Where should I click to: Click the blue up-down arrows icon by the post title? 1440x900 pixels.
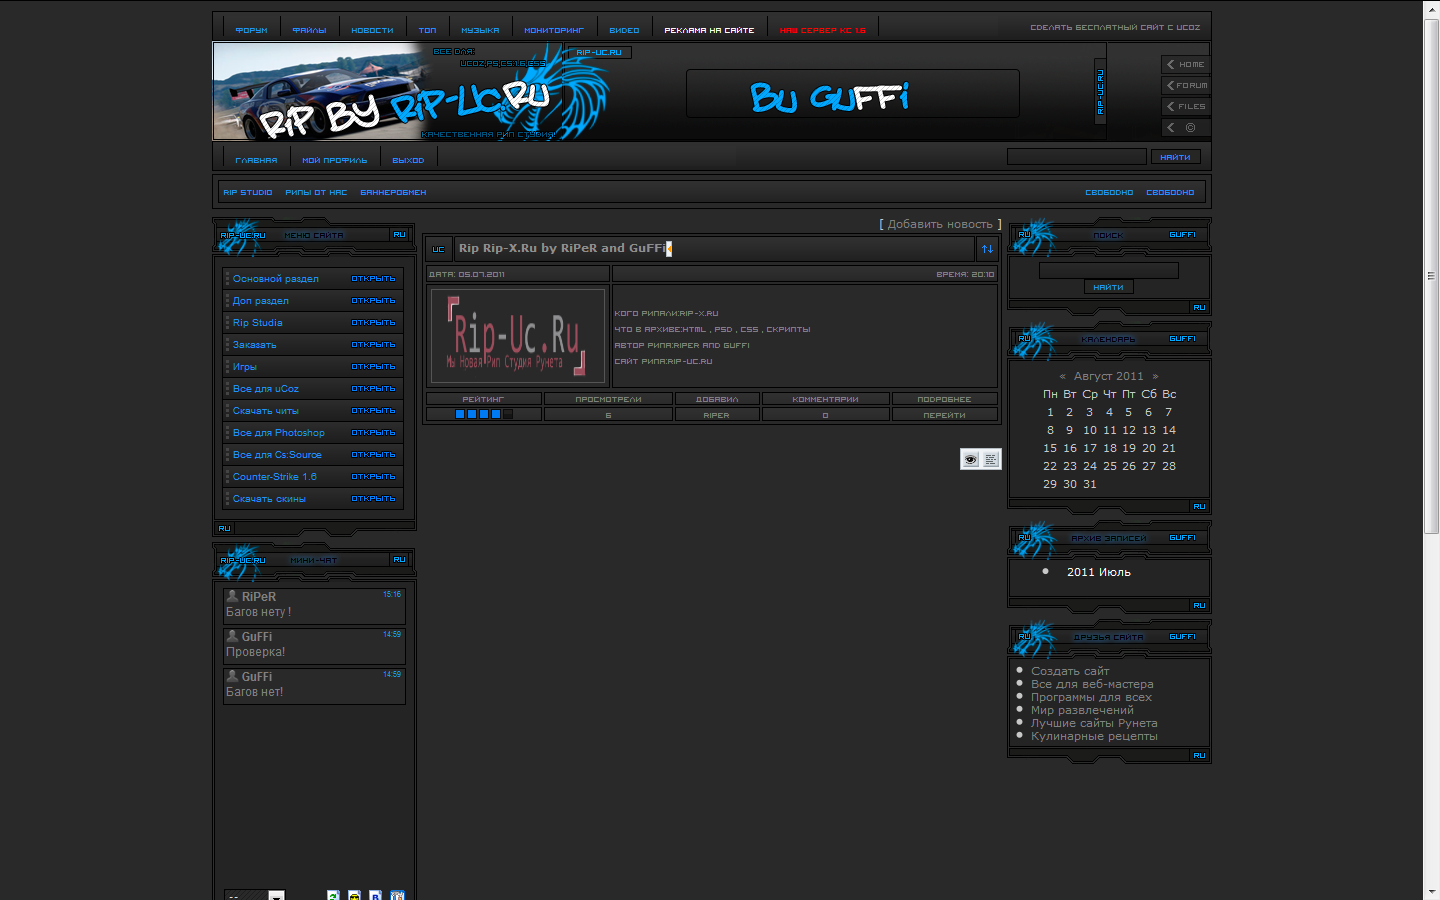tap(987, 249)
